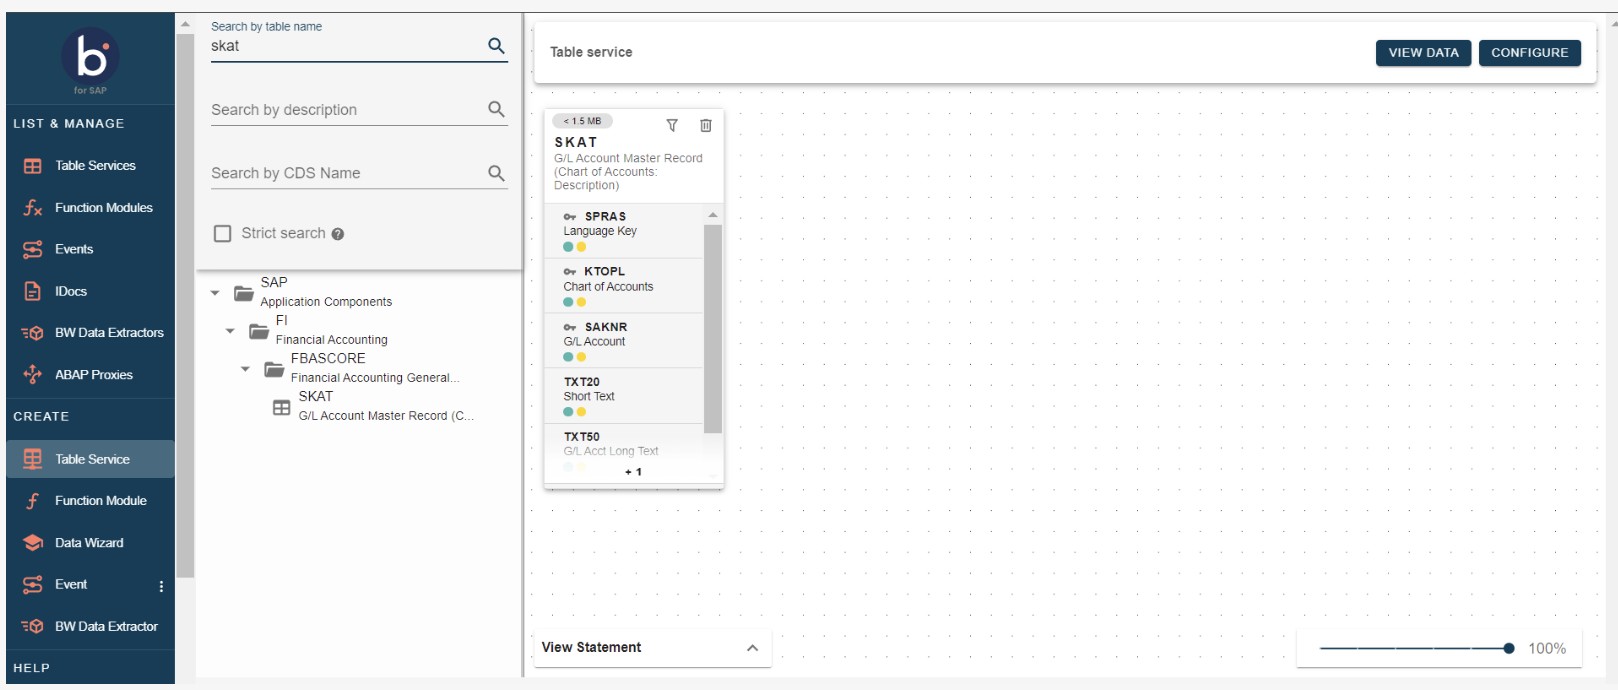
Task: Click the search icon for CDS Name
Action: click(x=496, y=173)
